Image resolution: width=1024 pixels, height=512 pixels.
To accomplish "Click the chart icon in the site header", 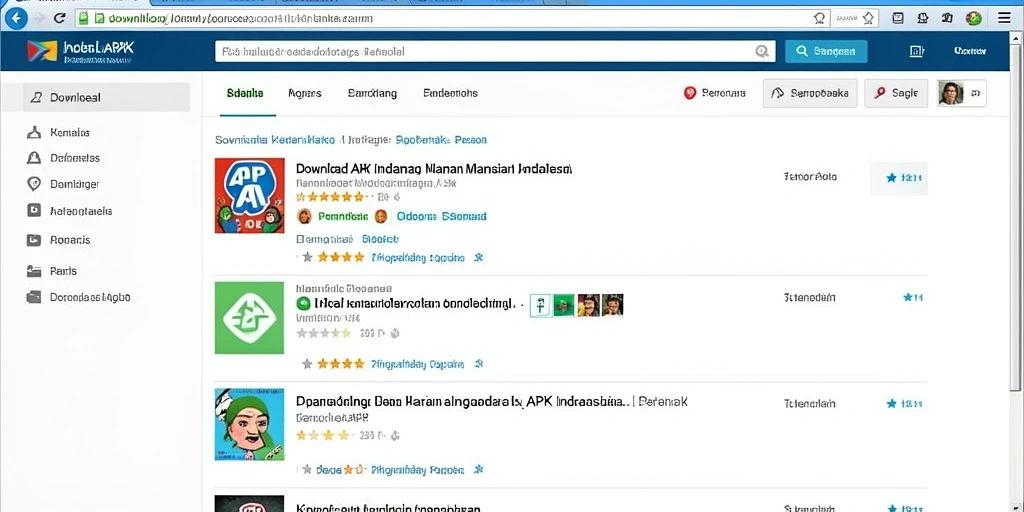I will 917,51.
